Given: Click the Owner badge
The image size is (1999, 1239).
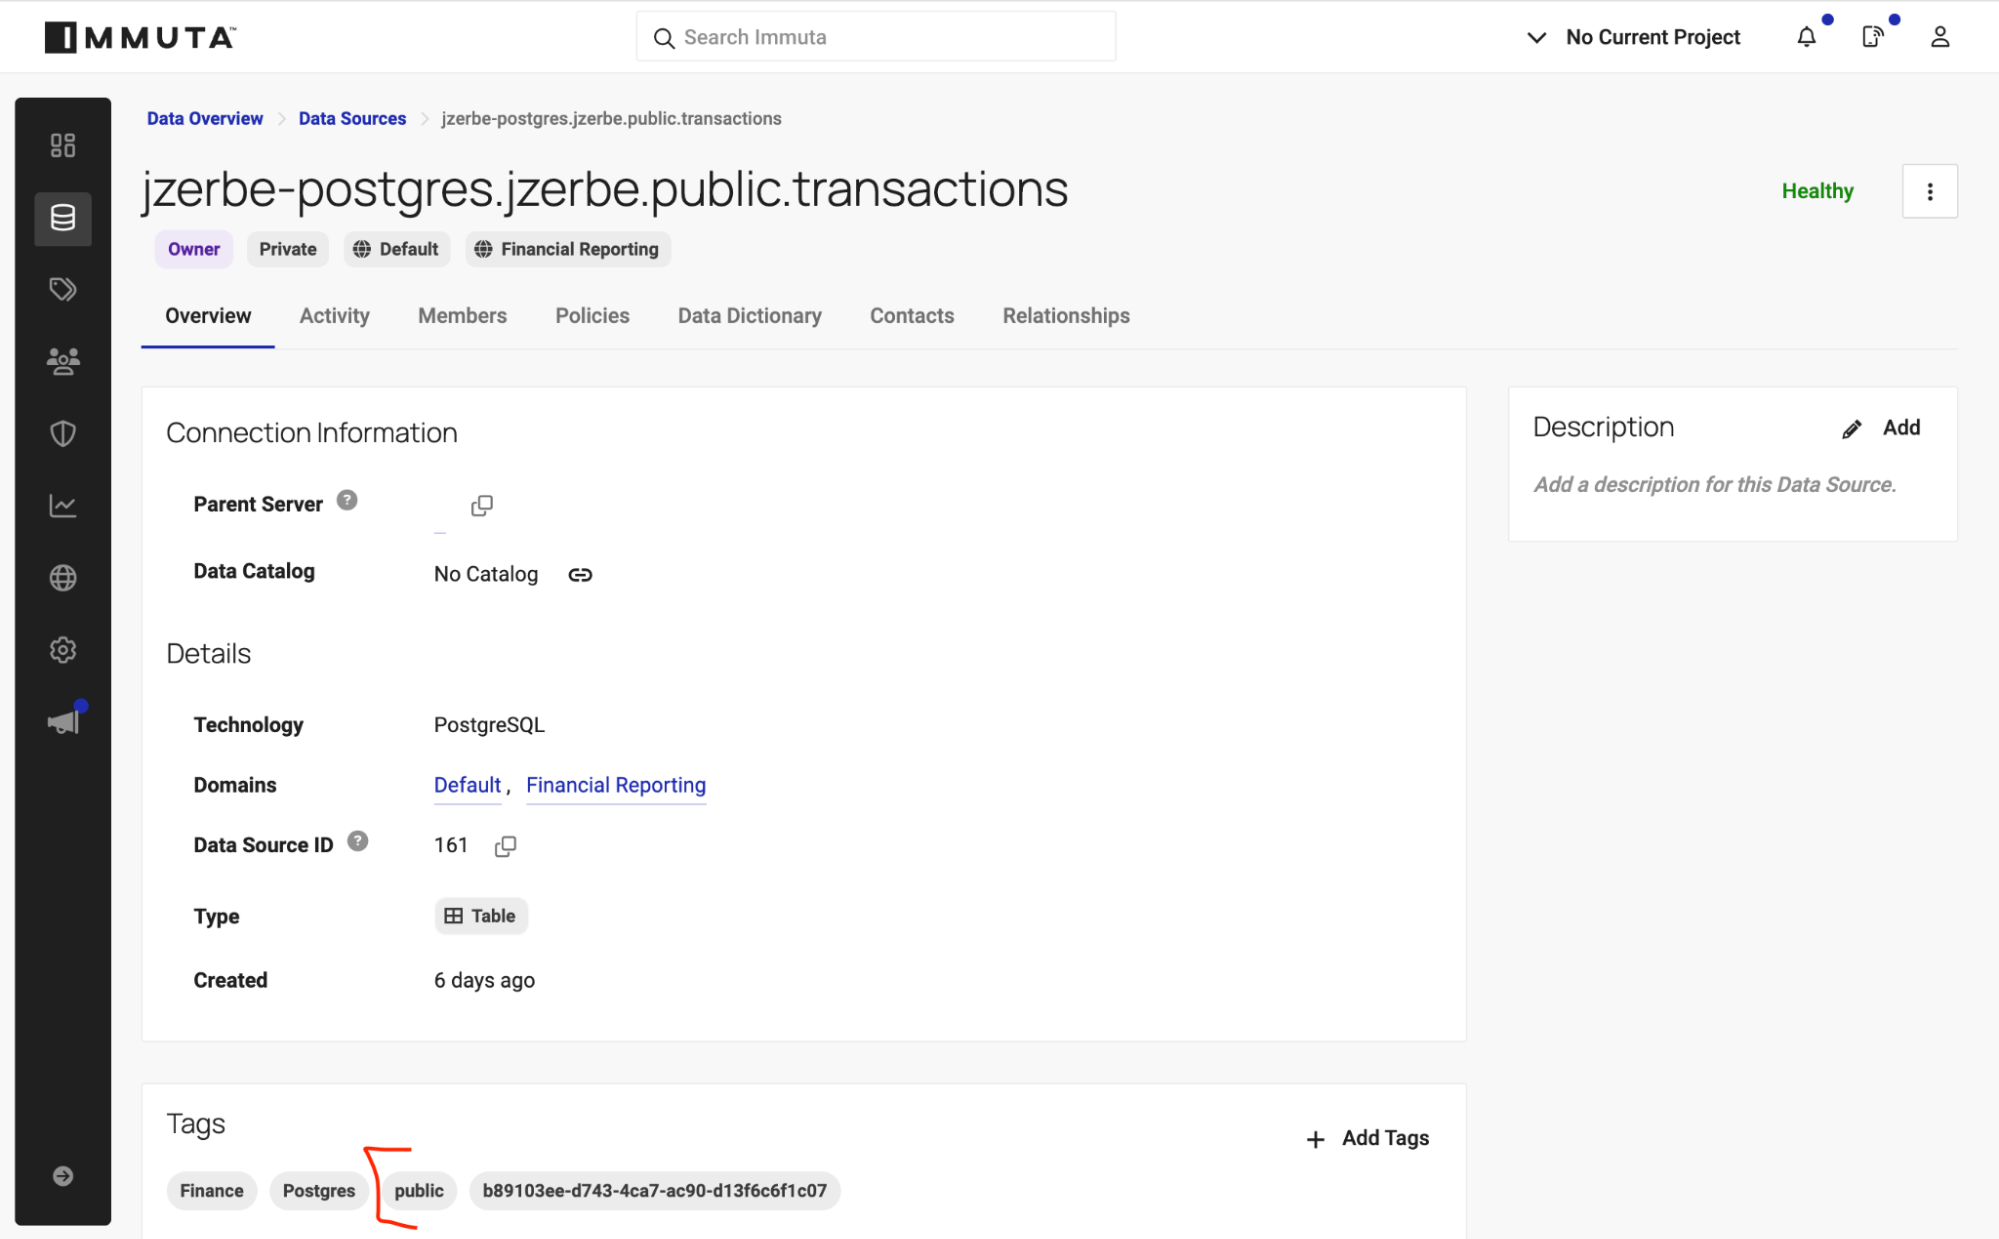Looking at the screenshot, I should [x=194, y=249].
